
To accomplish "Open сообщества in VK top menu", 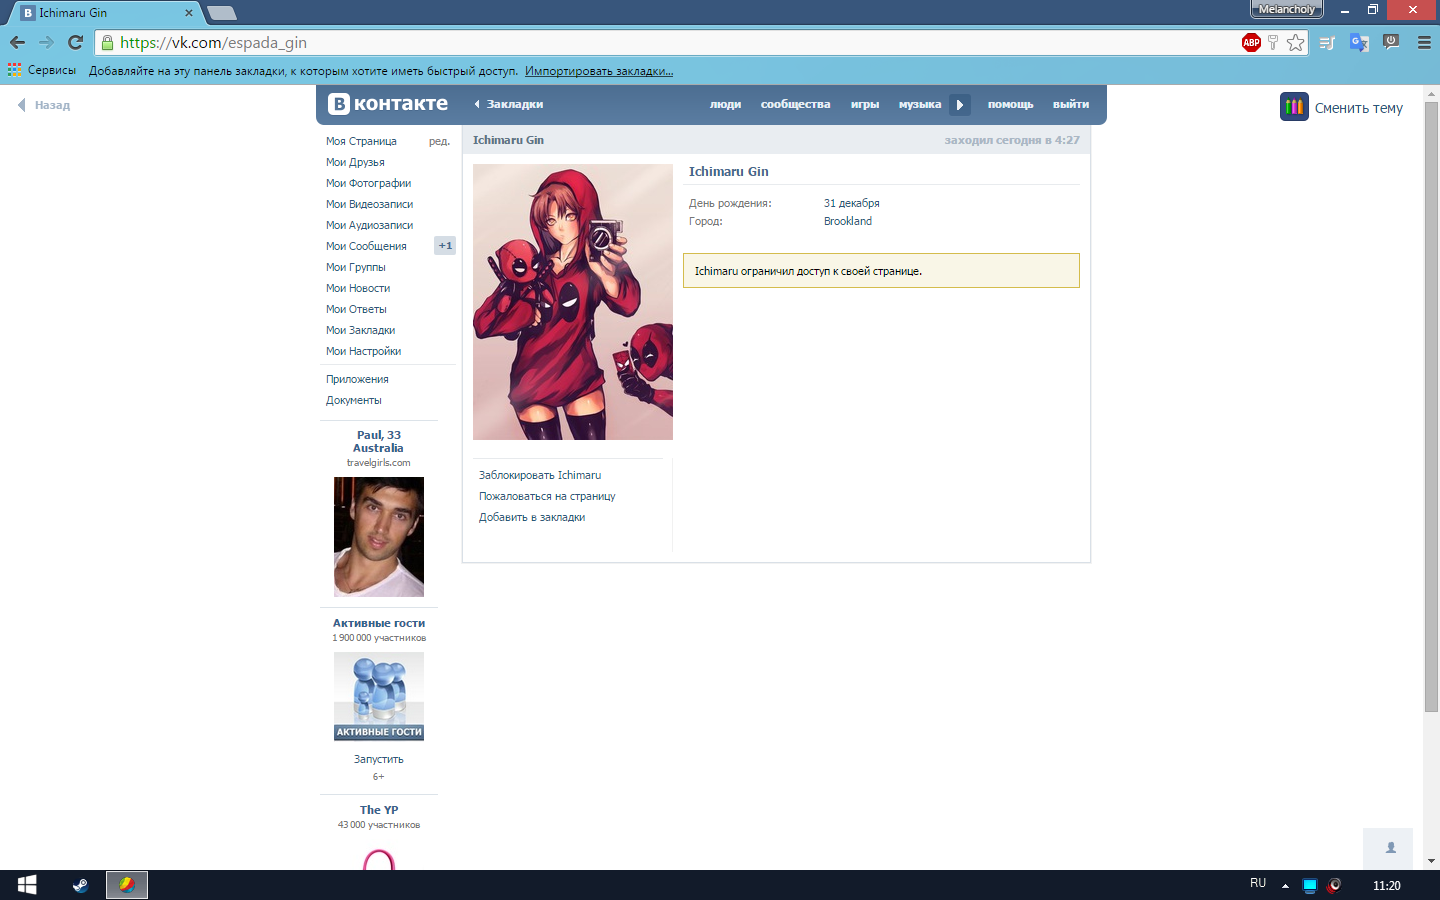I will (795, 104).
